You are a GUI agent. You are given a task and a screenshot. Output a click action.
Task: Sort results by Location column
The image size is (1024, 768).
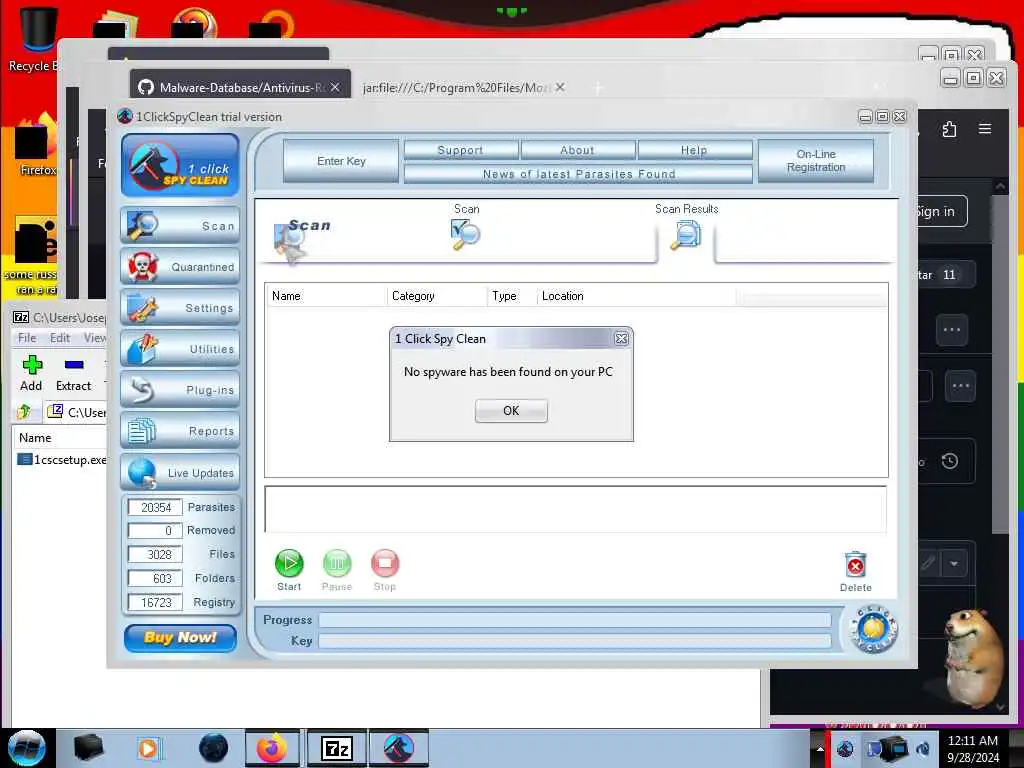[636, 296]
